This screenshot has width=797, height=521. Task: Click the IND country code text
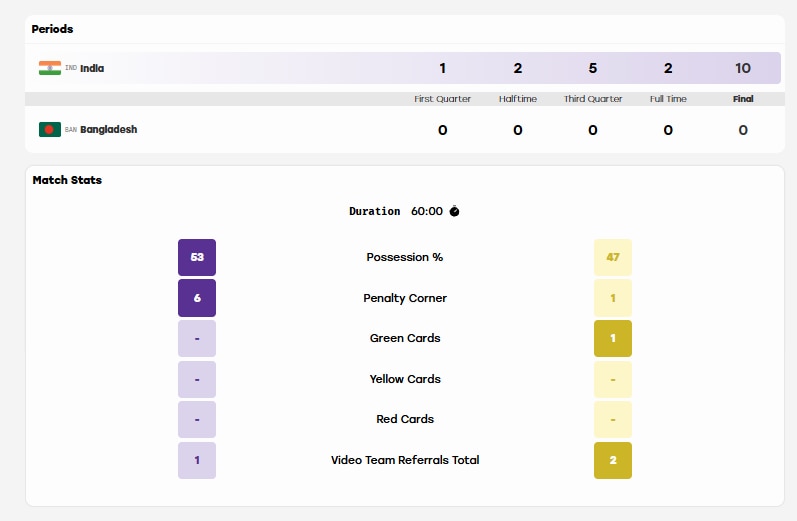coord(71,68)
